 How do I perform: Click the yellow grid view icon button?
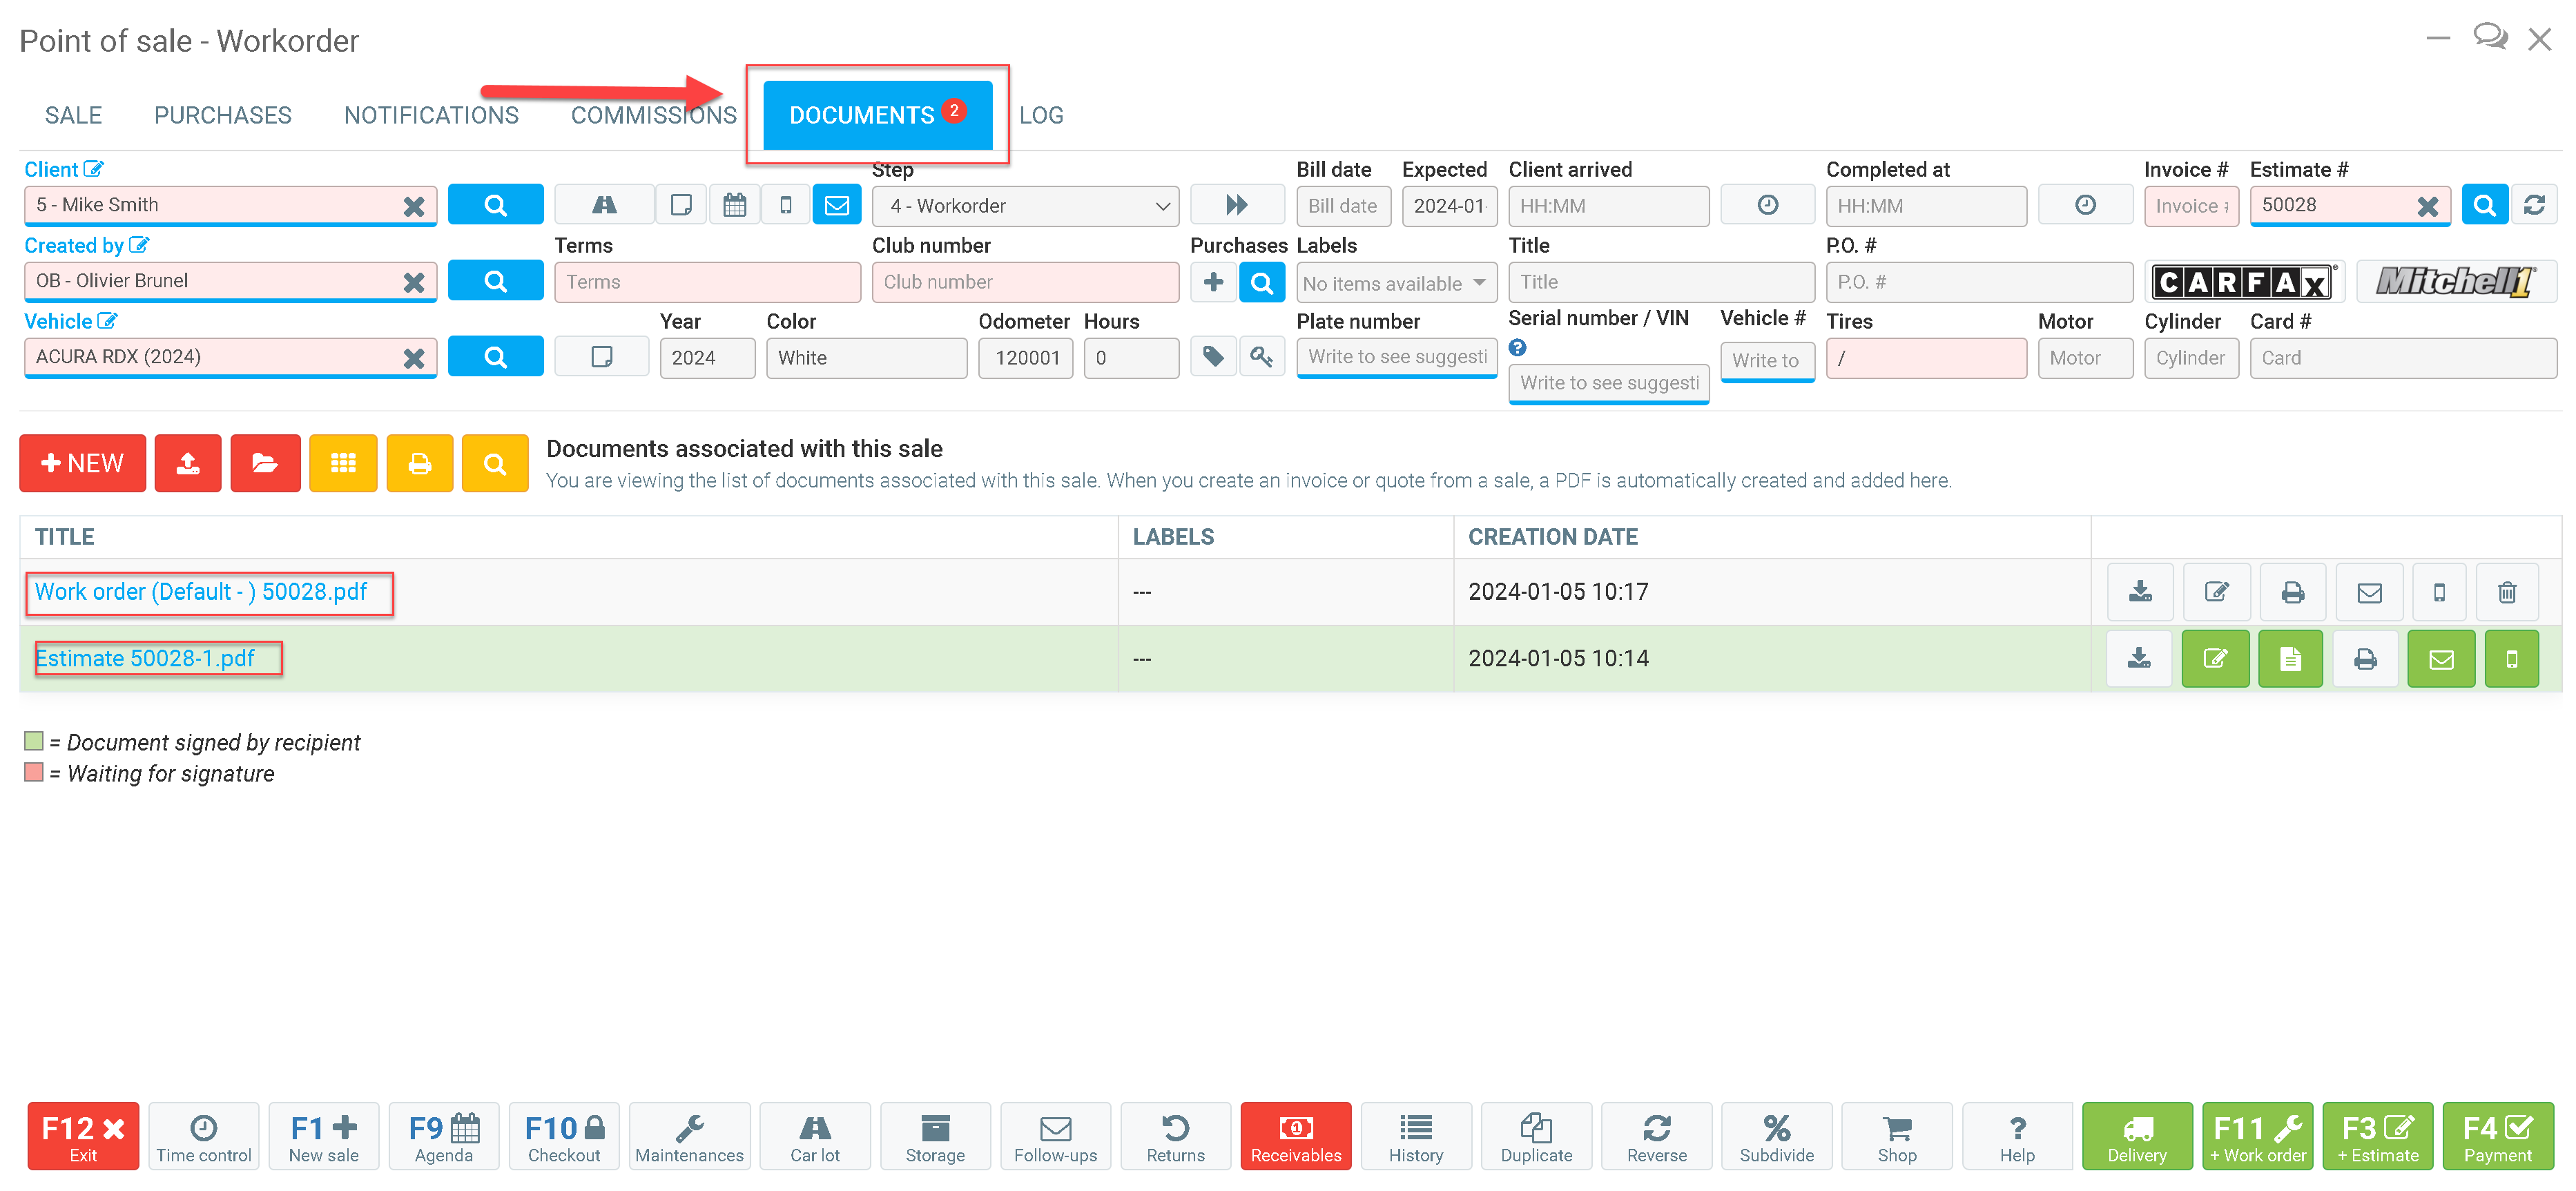pyautogui.click(x=343, y=463)
